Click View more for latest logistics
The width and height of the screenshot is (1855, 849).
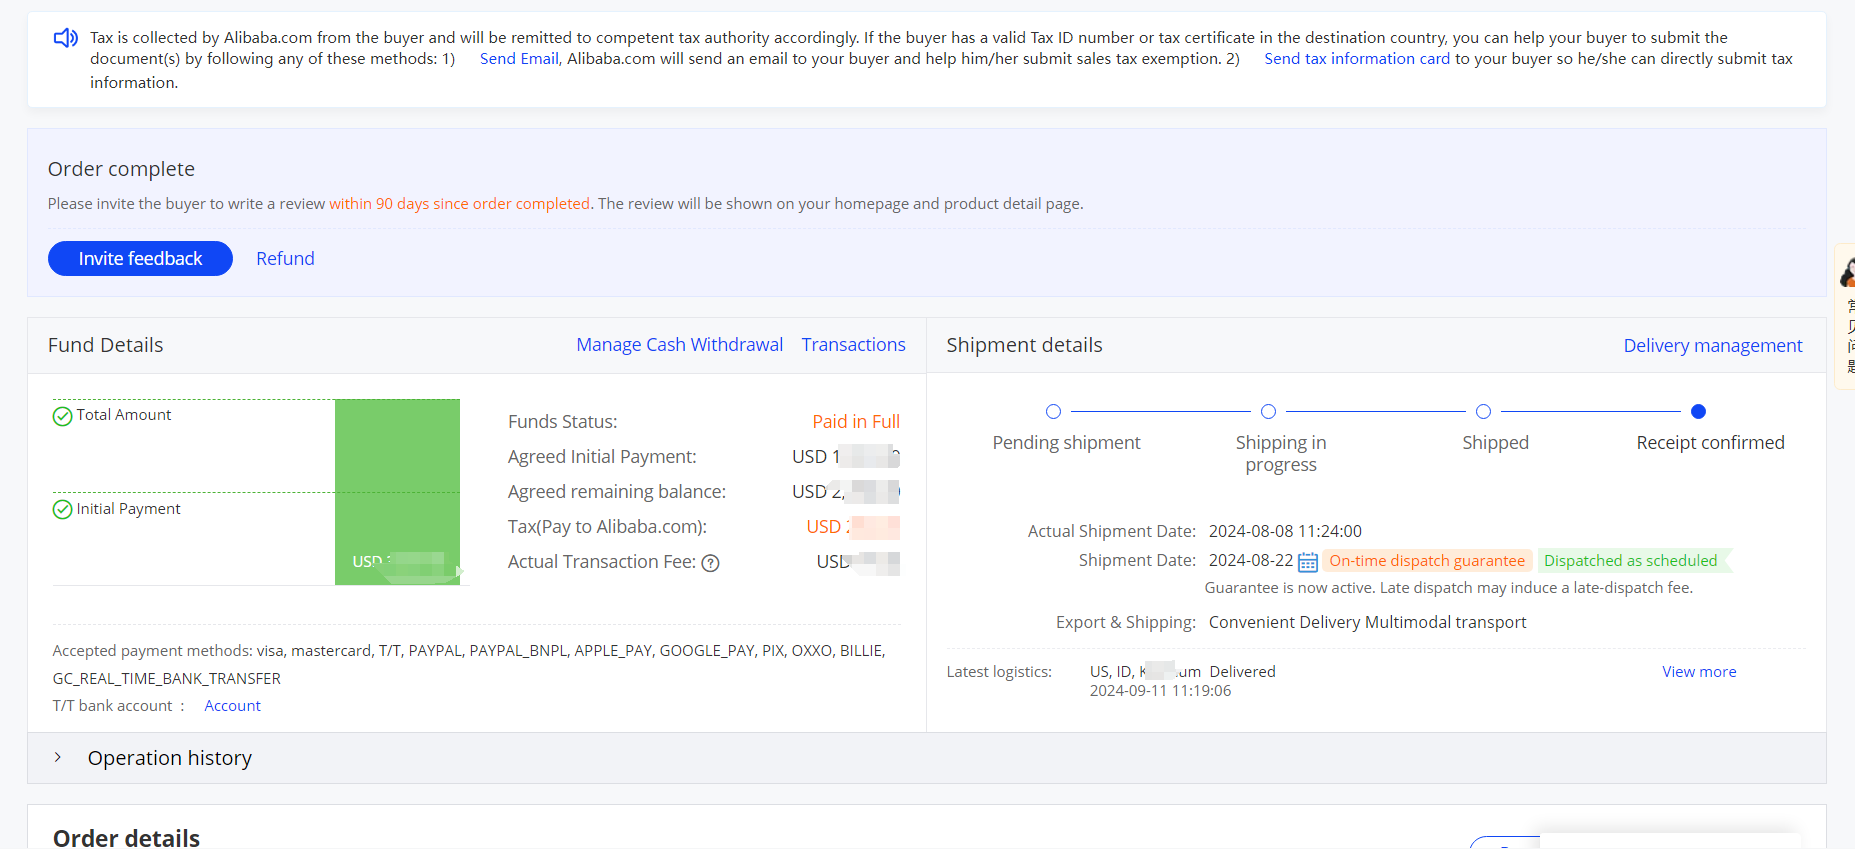1699,672
